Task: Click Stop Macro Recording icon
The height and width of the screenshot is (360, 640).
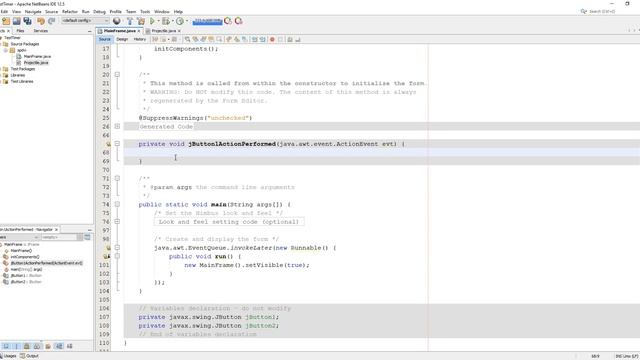Action: tap(280, 40)
